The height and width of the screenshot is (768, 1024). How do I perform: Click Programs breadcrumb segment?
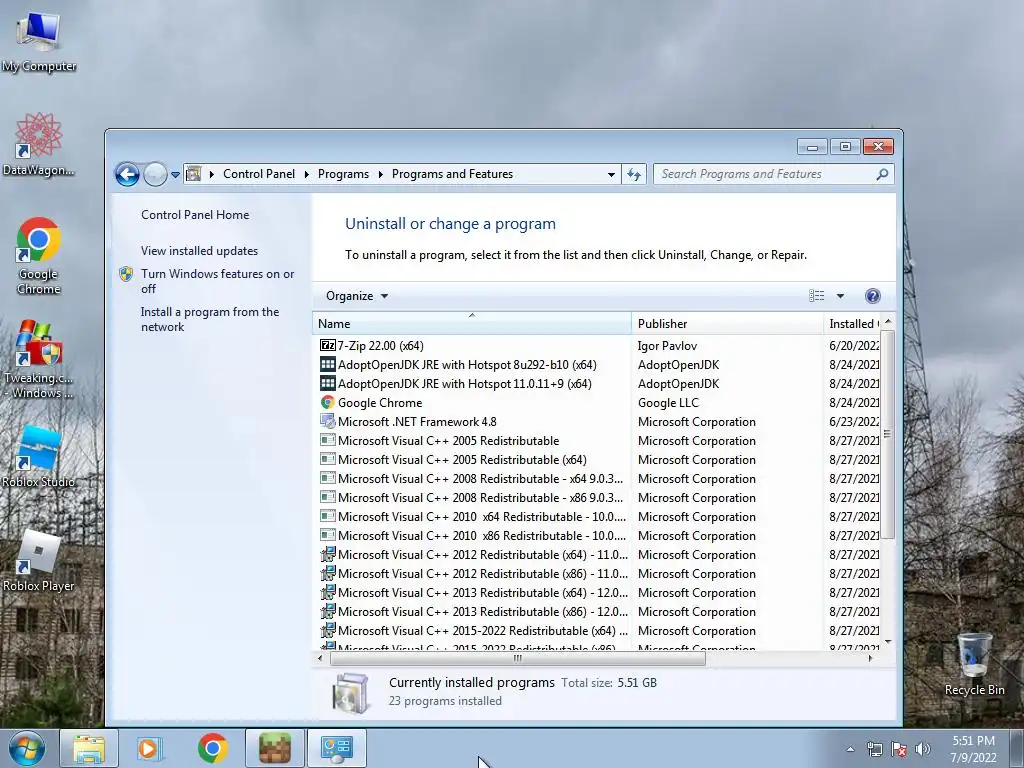click(343, 174)
